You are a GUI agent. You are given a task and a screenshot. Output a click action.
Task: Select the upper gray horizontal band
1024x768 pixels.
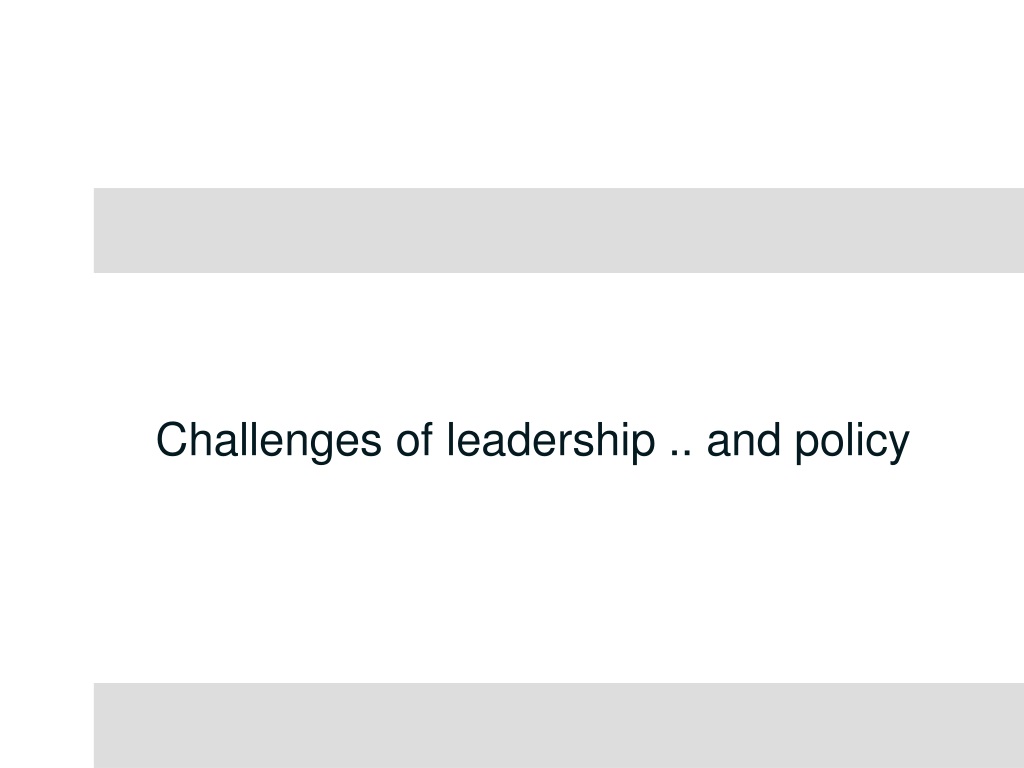(x=559, y=231)
